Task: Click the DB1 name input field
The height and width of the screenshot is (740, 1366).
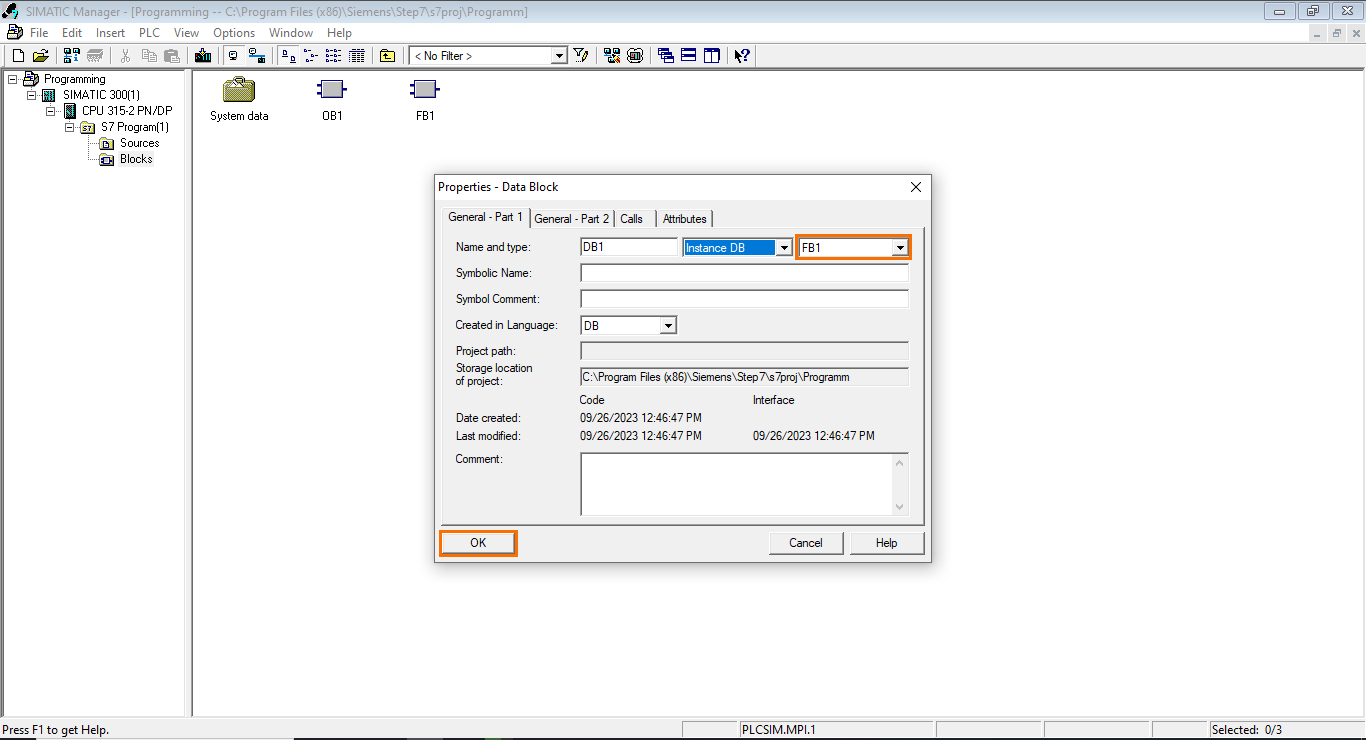Action: tap(629, 247)
